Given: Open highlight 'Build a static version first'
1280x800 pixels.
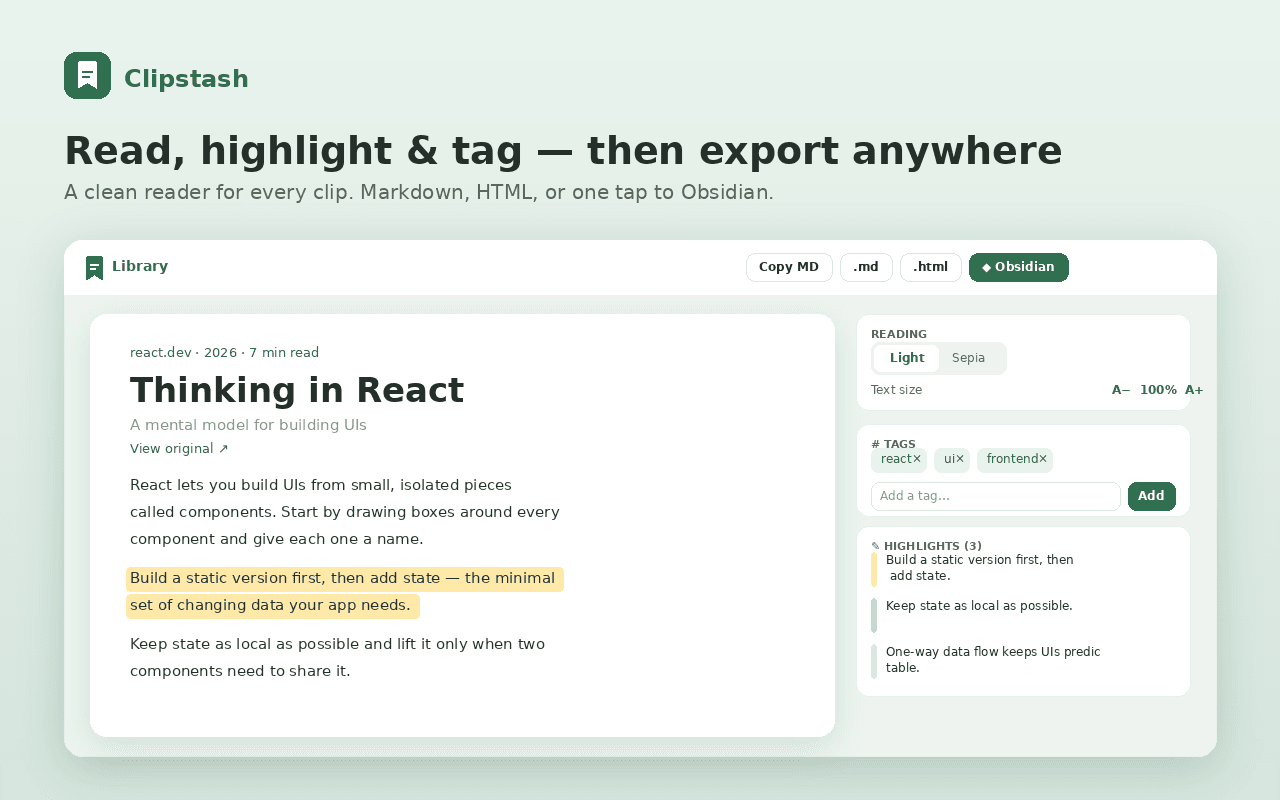Looking at the screenshot, I should 979,568.
